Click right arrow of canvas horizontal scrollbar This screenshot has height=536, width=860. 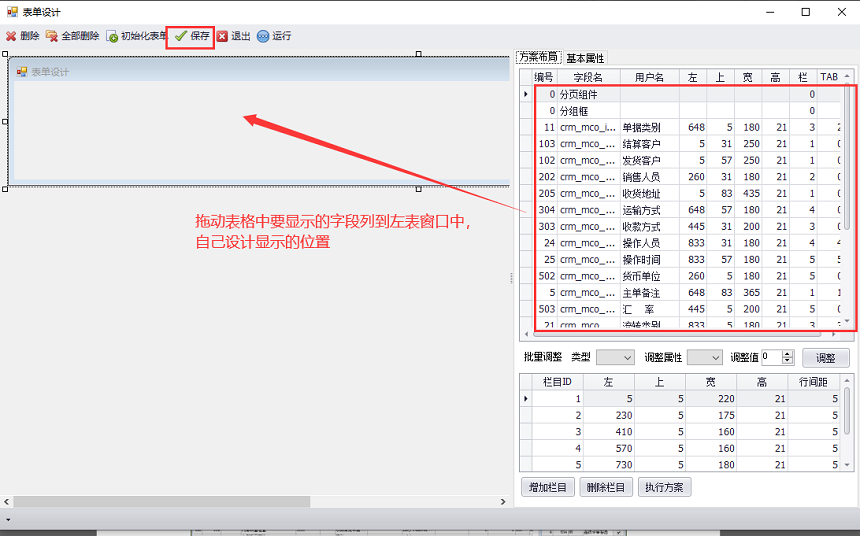[503, 501]
